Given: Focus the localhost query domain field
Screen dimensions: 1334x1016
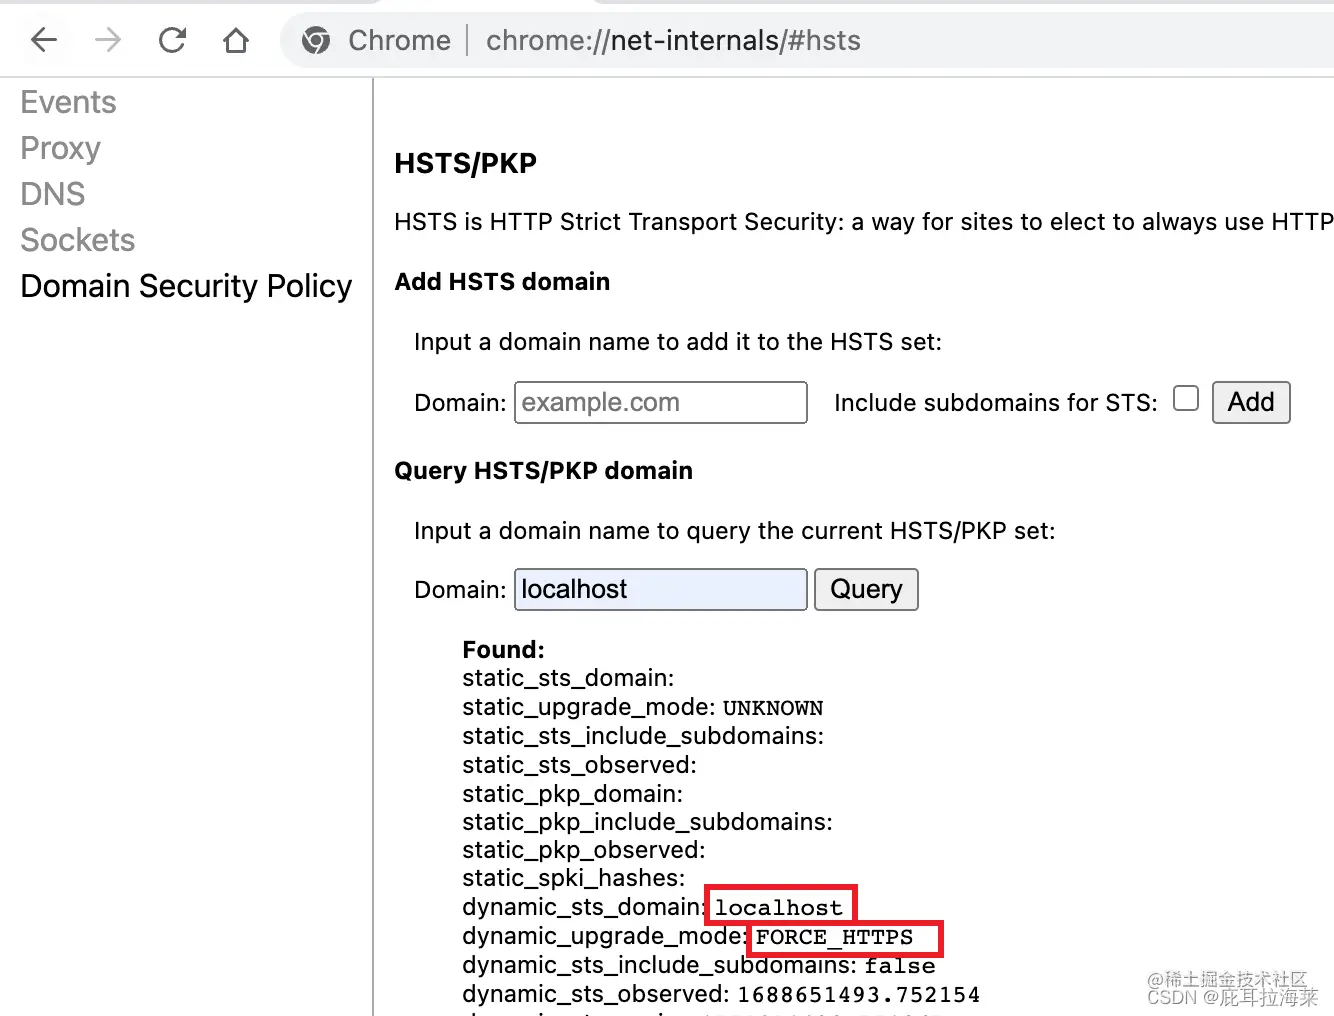Looking at the screenshot, I should pyautogui.click(x=660, y=589).
